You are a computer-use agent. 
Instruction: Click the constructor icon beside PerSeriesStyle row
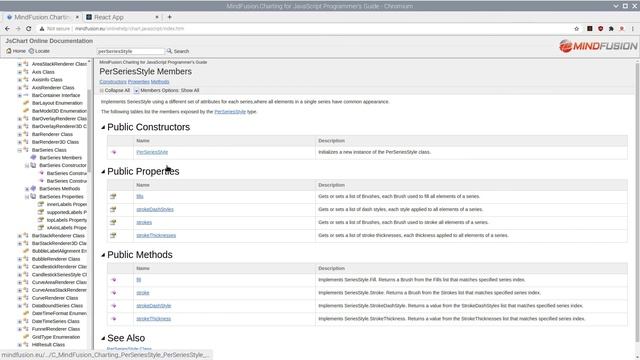pyautogui.click(x=114, y=152)
